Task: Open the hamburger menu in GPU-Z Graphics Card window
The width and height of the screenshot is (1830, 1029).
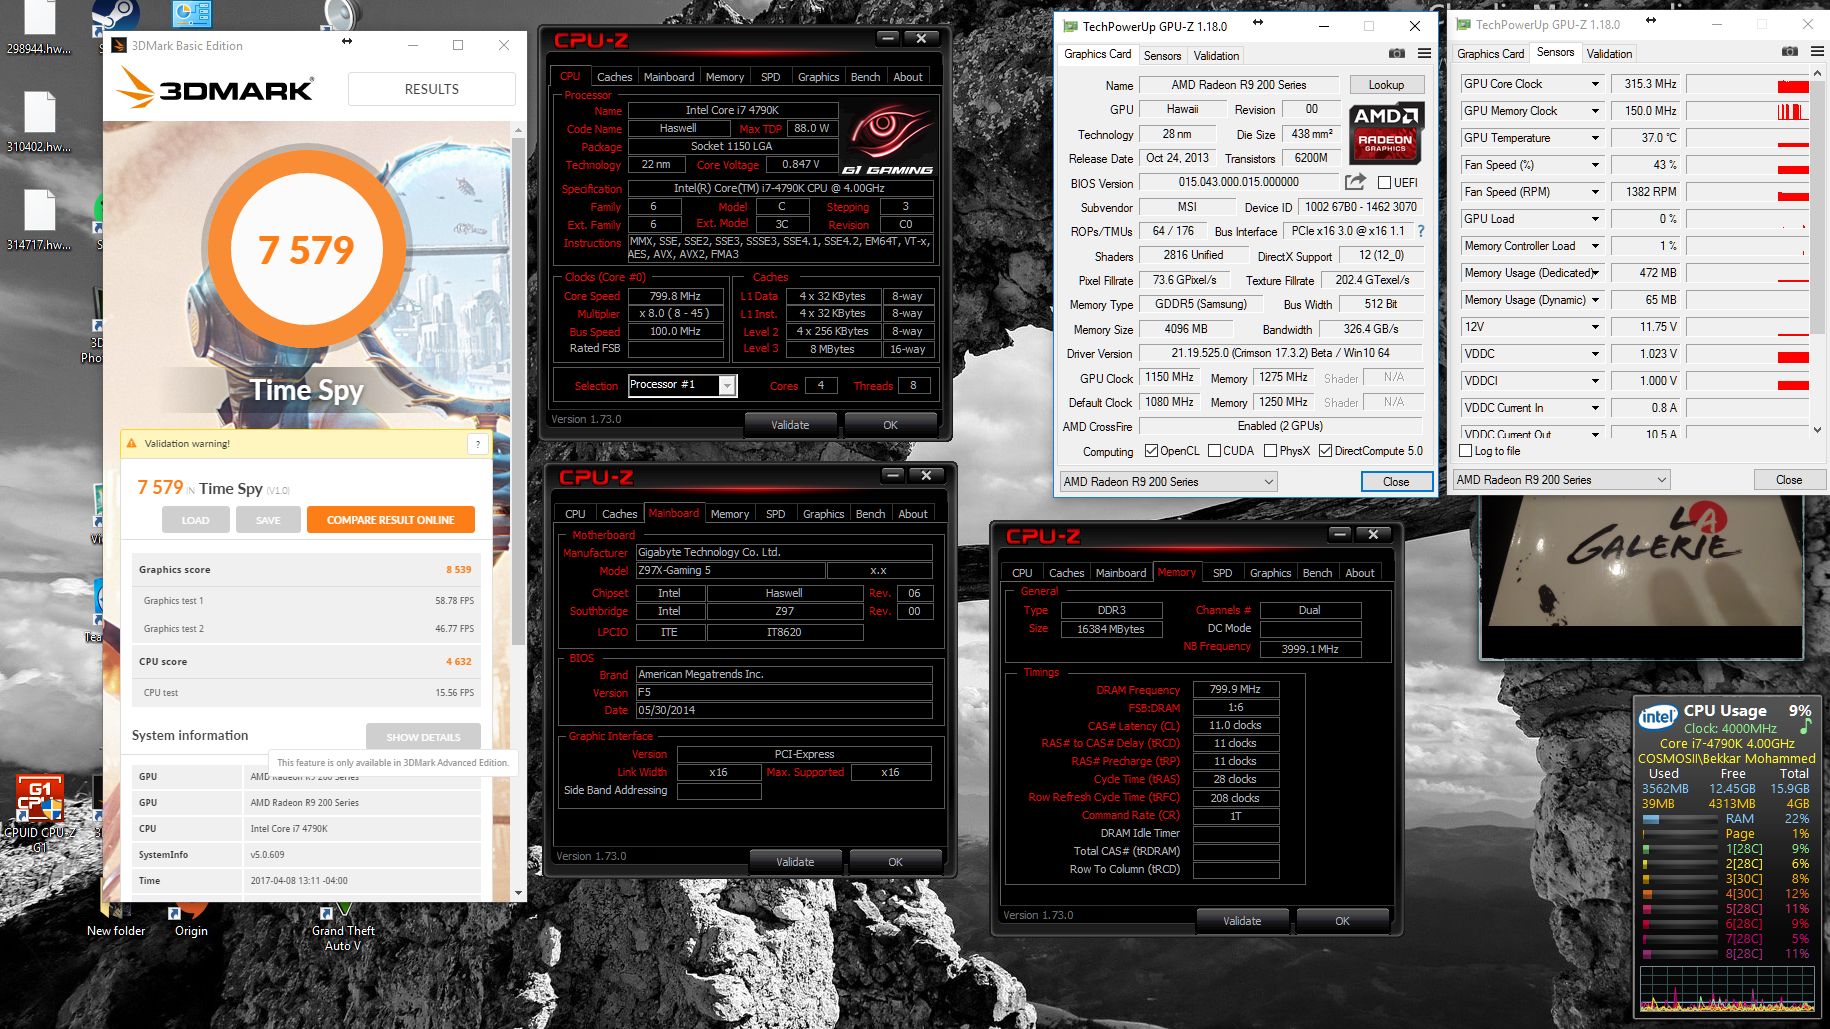Action: click(x=1424, y=53)
